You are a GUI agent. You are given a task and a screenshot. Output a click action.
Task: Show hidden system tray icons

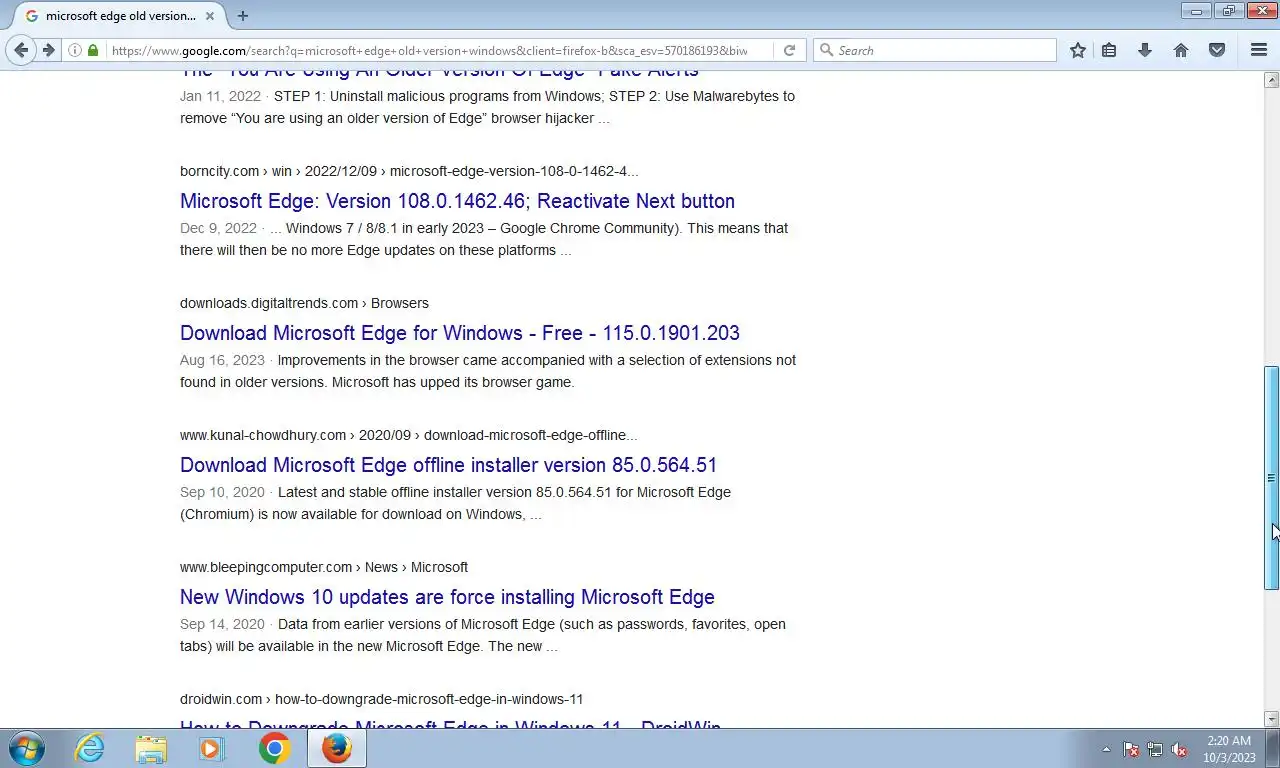click(x=1106, y=749)
